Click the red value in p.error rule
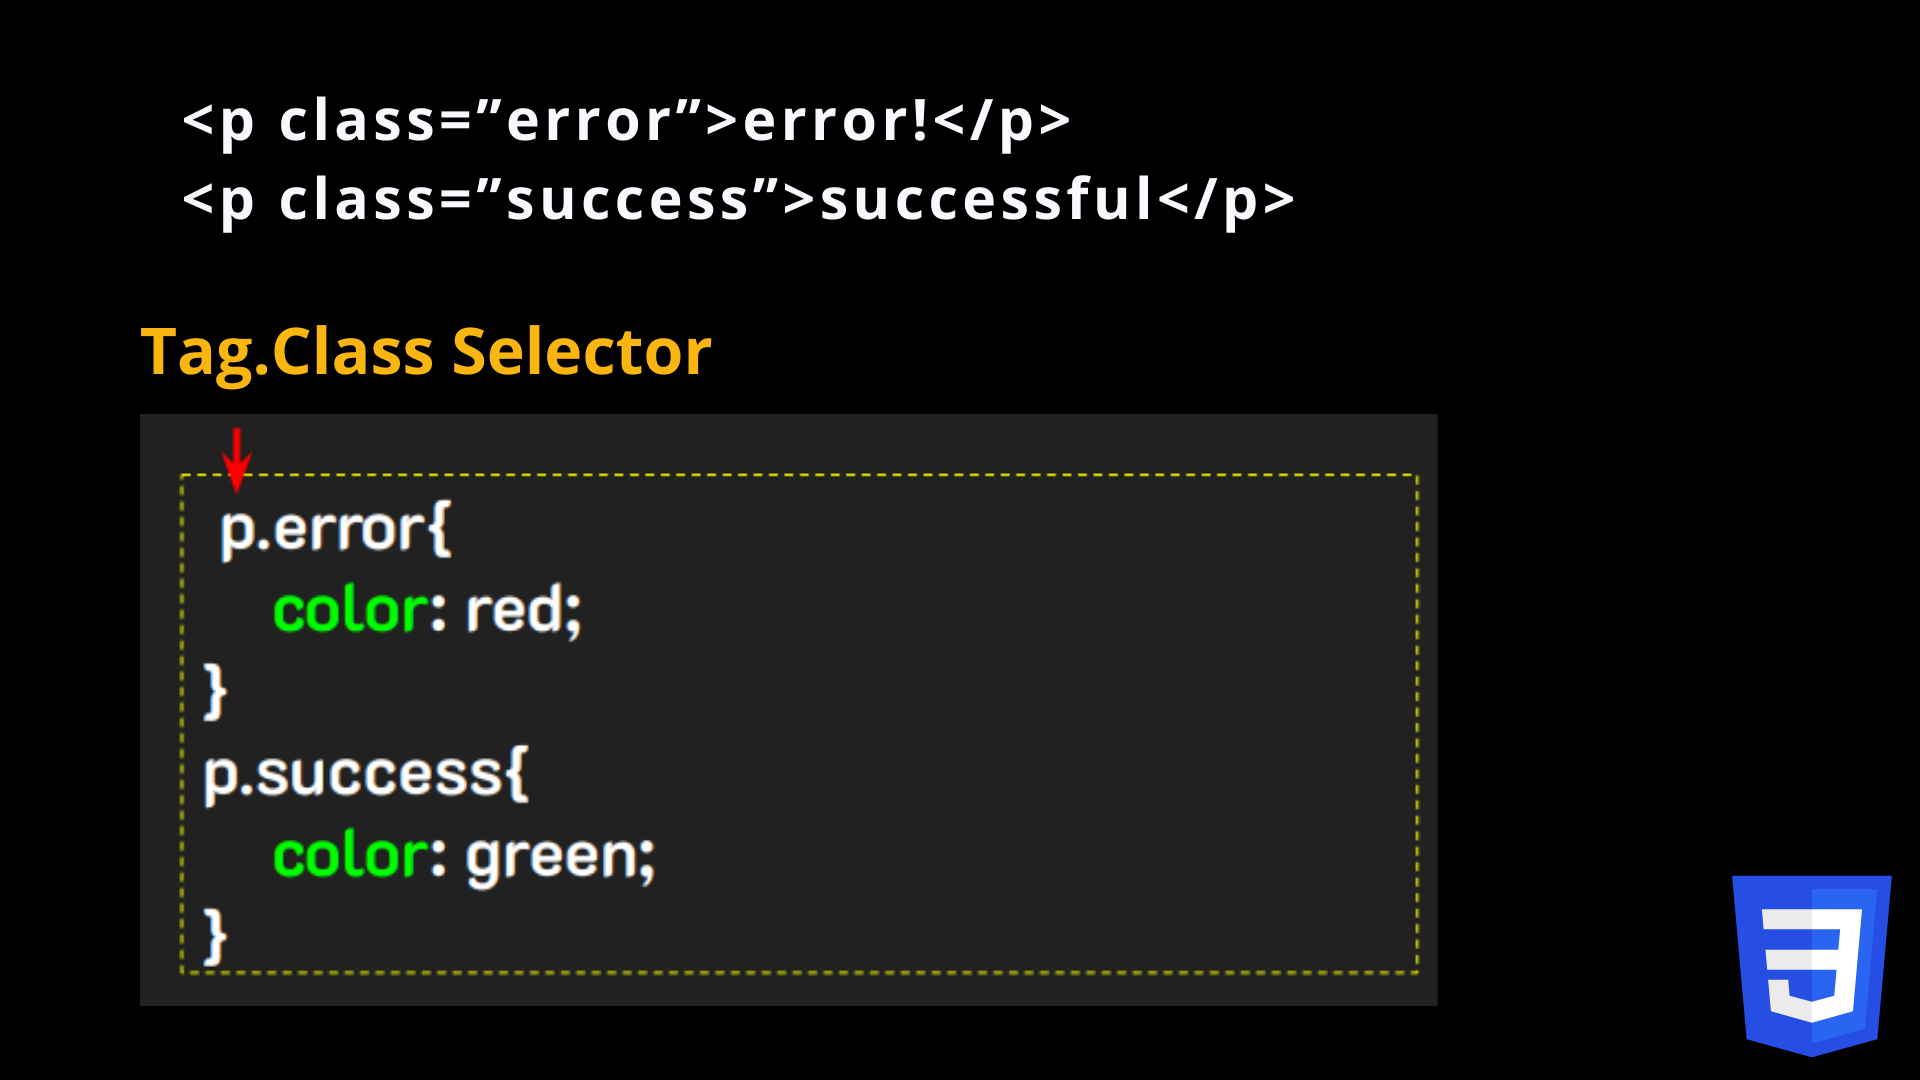The image size is (1920, 1080). (516, 610)
